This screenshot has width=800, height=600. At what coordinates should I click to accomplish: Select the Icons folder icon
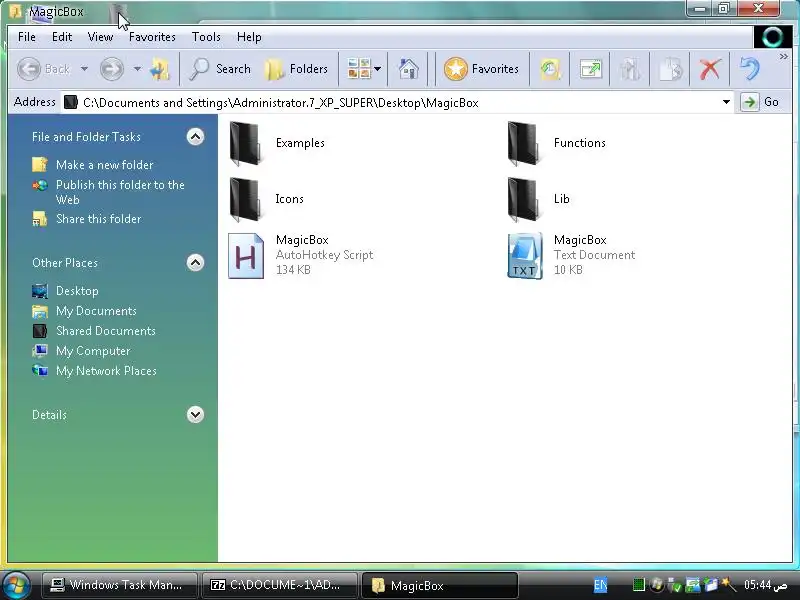pos(245,199)
